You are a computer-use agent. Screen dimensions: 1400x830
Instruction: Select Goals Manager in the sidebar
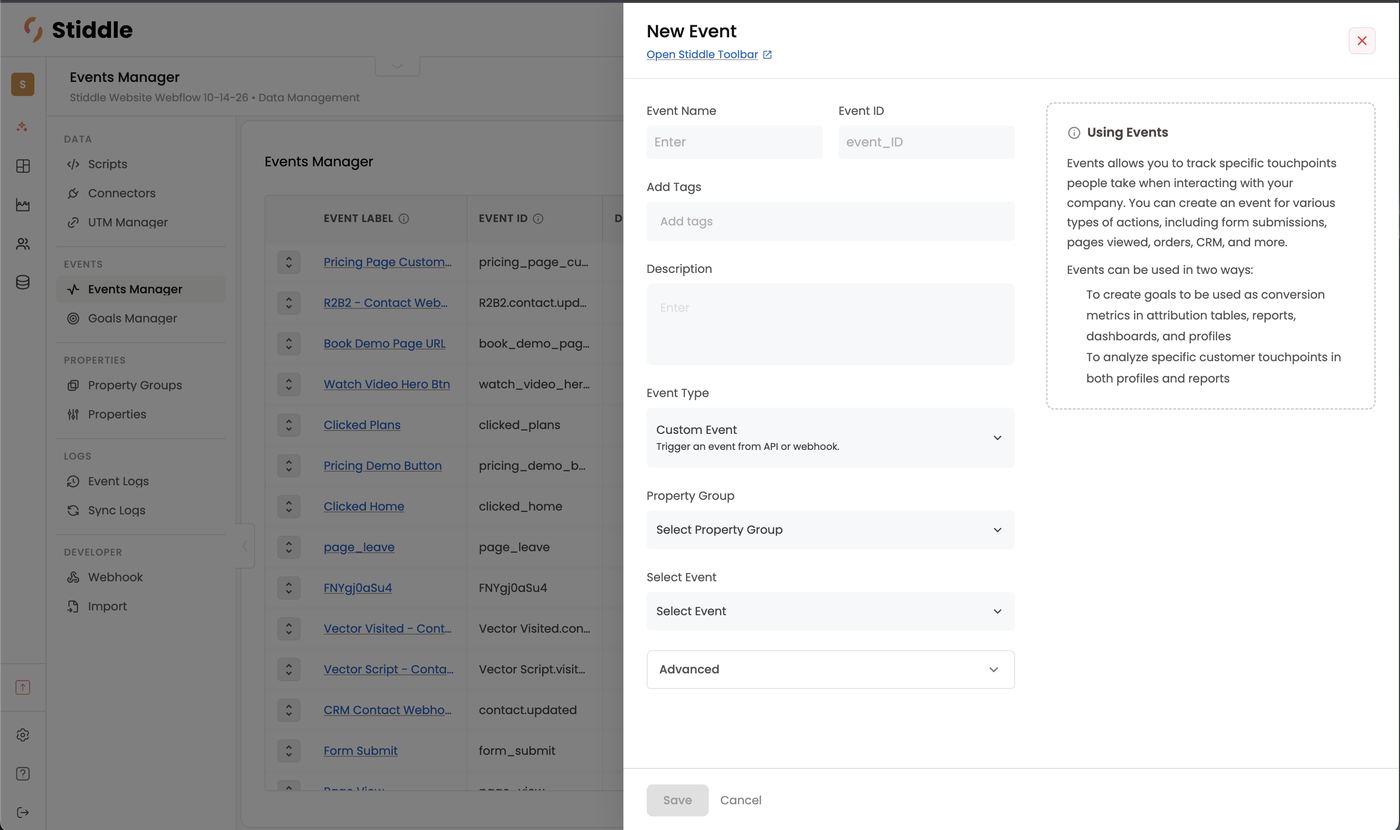132,318
